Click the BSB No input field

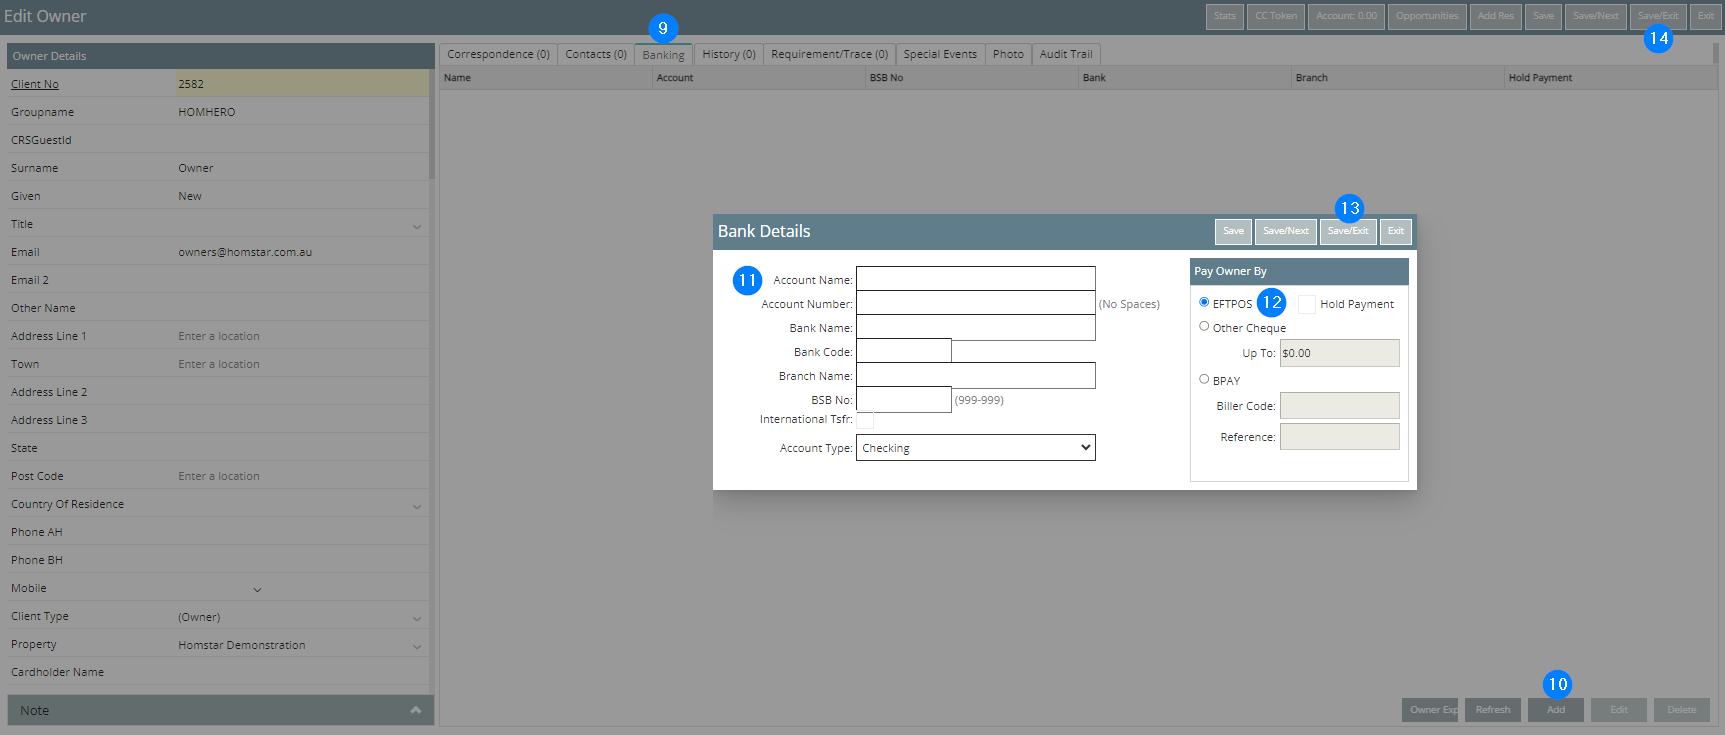903,400
